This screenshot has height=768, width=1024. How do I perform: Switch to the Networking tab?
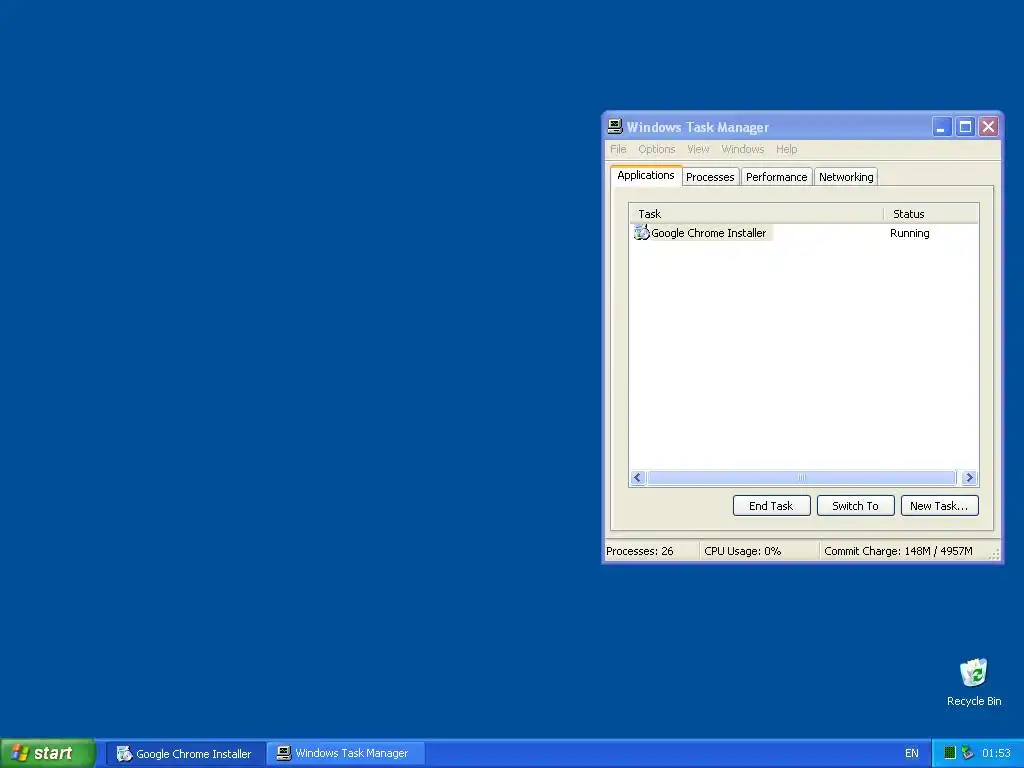[x=846, y=177]
